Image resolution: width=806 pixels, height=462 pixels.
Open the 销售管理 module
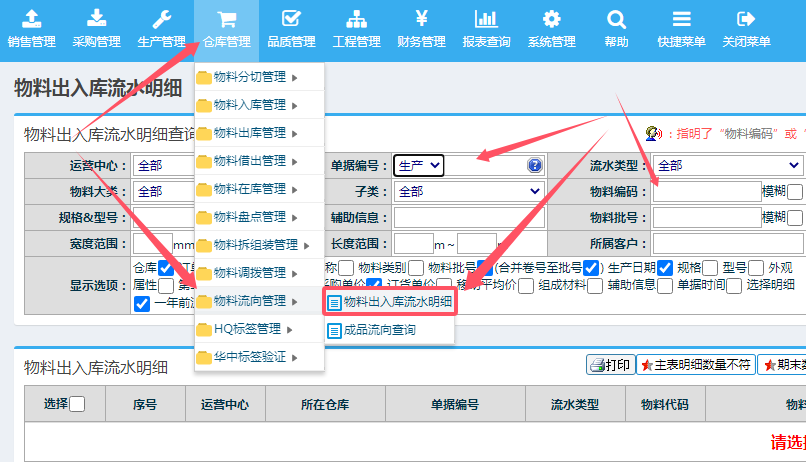[31, 29]
